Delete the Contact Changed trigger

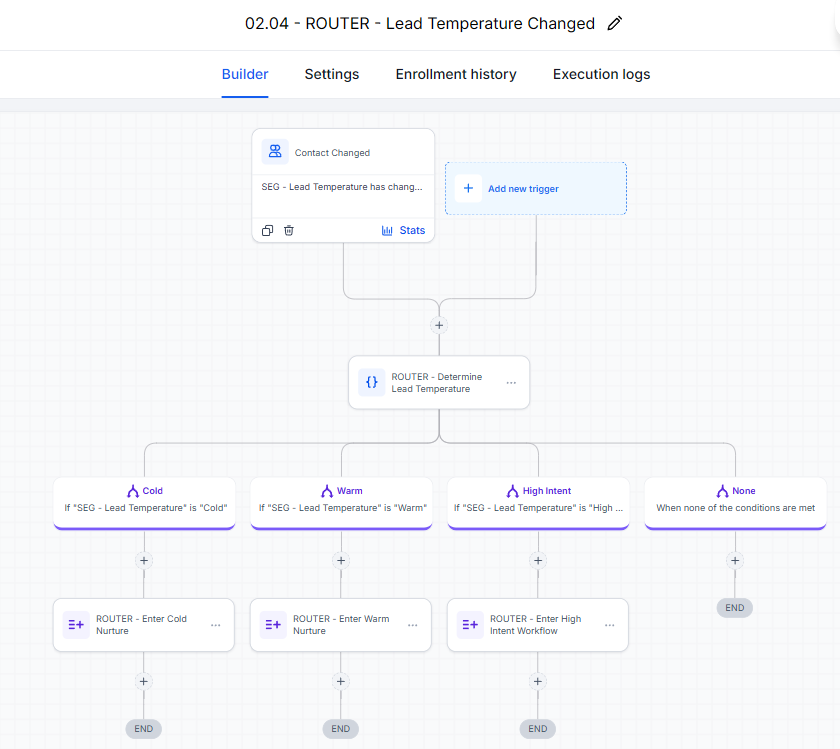(x=289, y=230)
